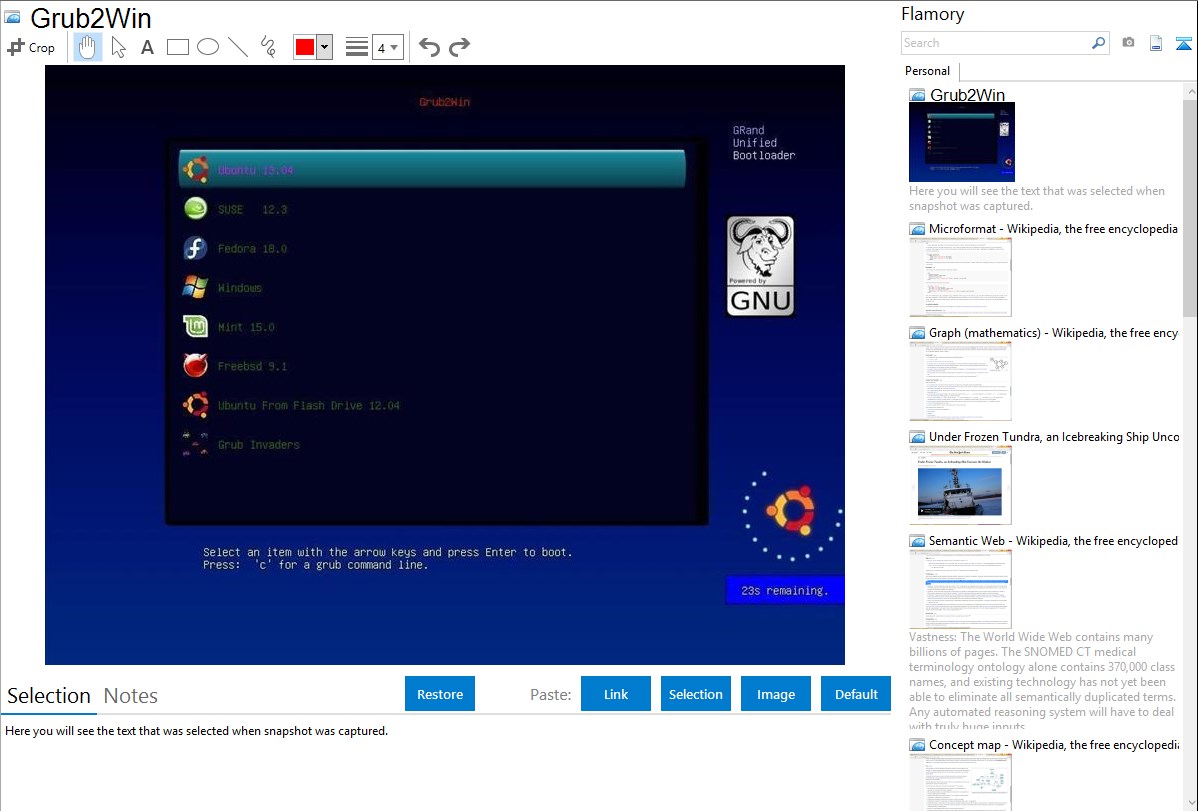Click the "Vastness: The World Wide Web" description text
1198x811 pixels.
click(x=1042, y=682)
